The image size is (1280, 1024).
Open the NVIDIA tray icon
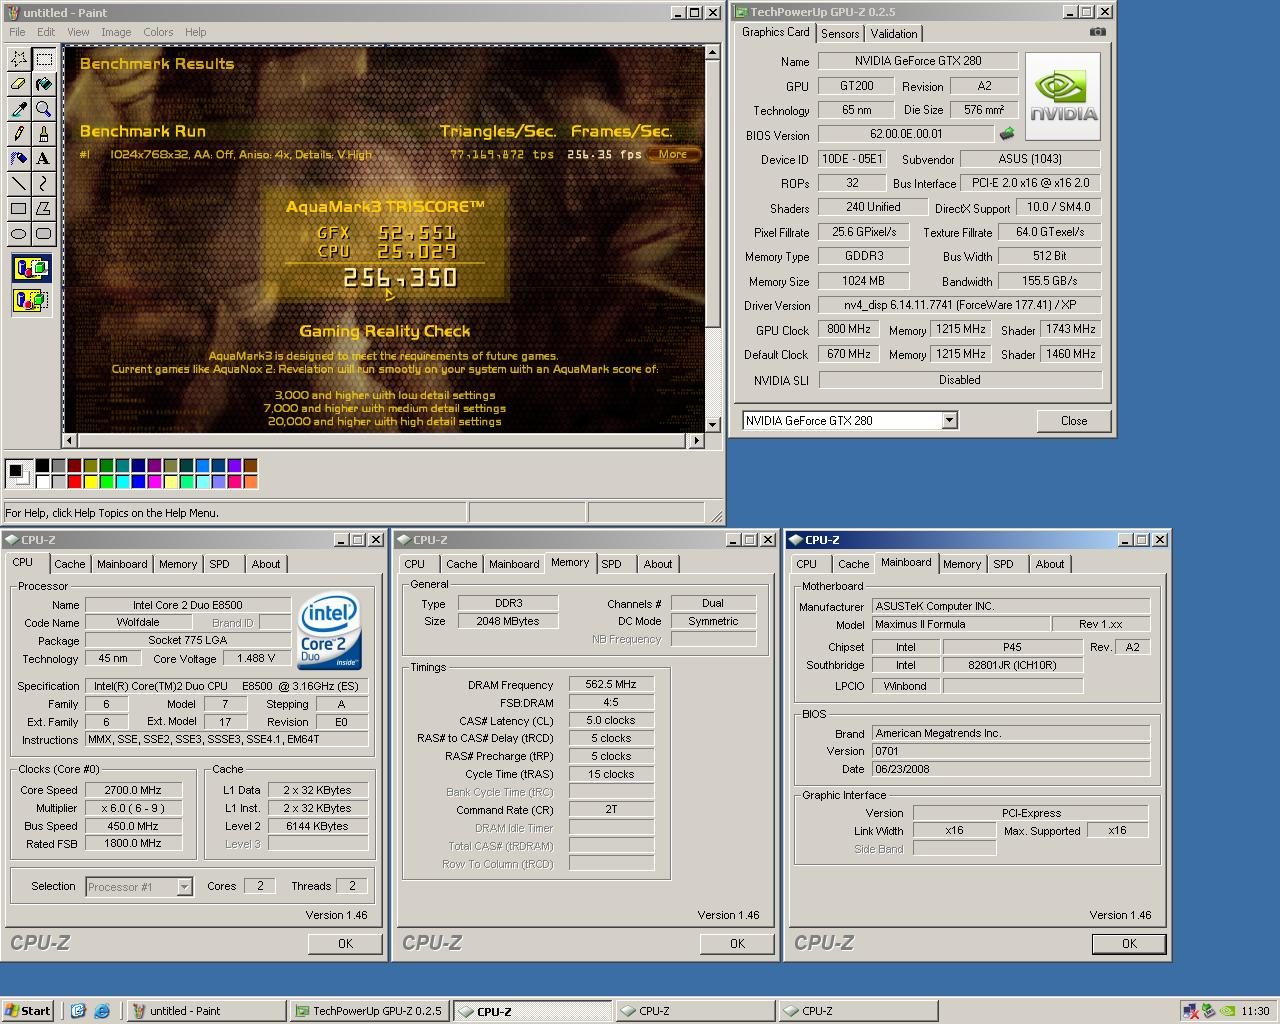pos(1225,1011)
